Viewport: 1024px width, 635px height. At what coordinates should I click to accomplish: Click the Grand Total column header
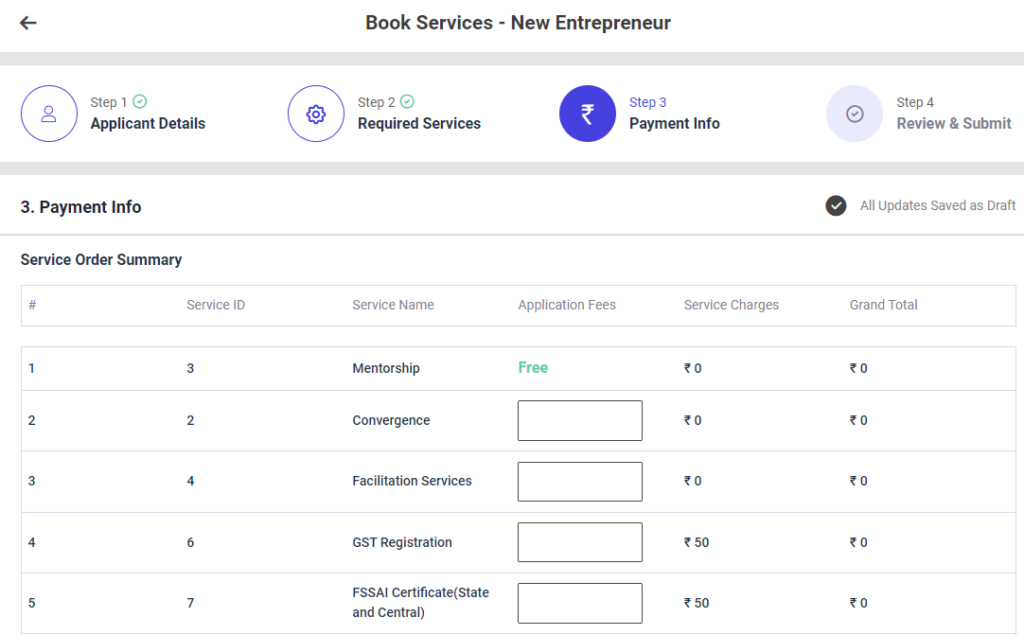pos(883,305)
